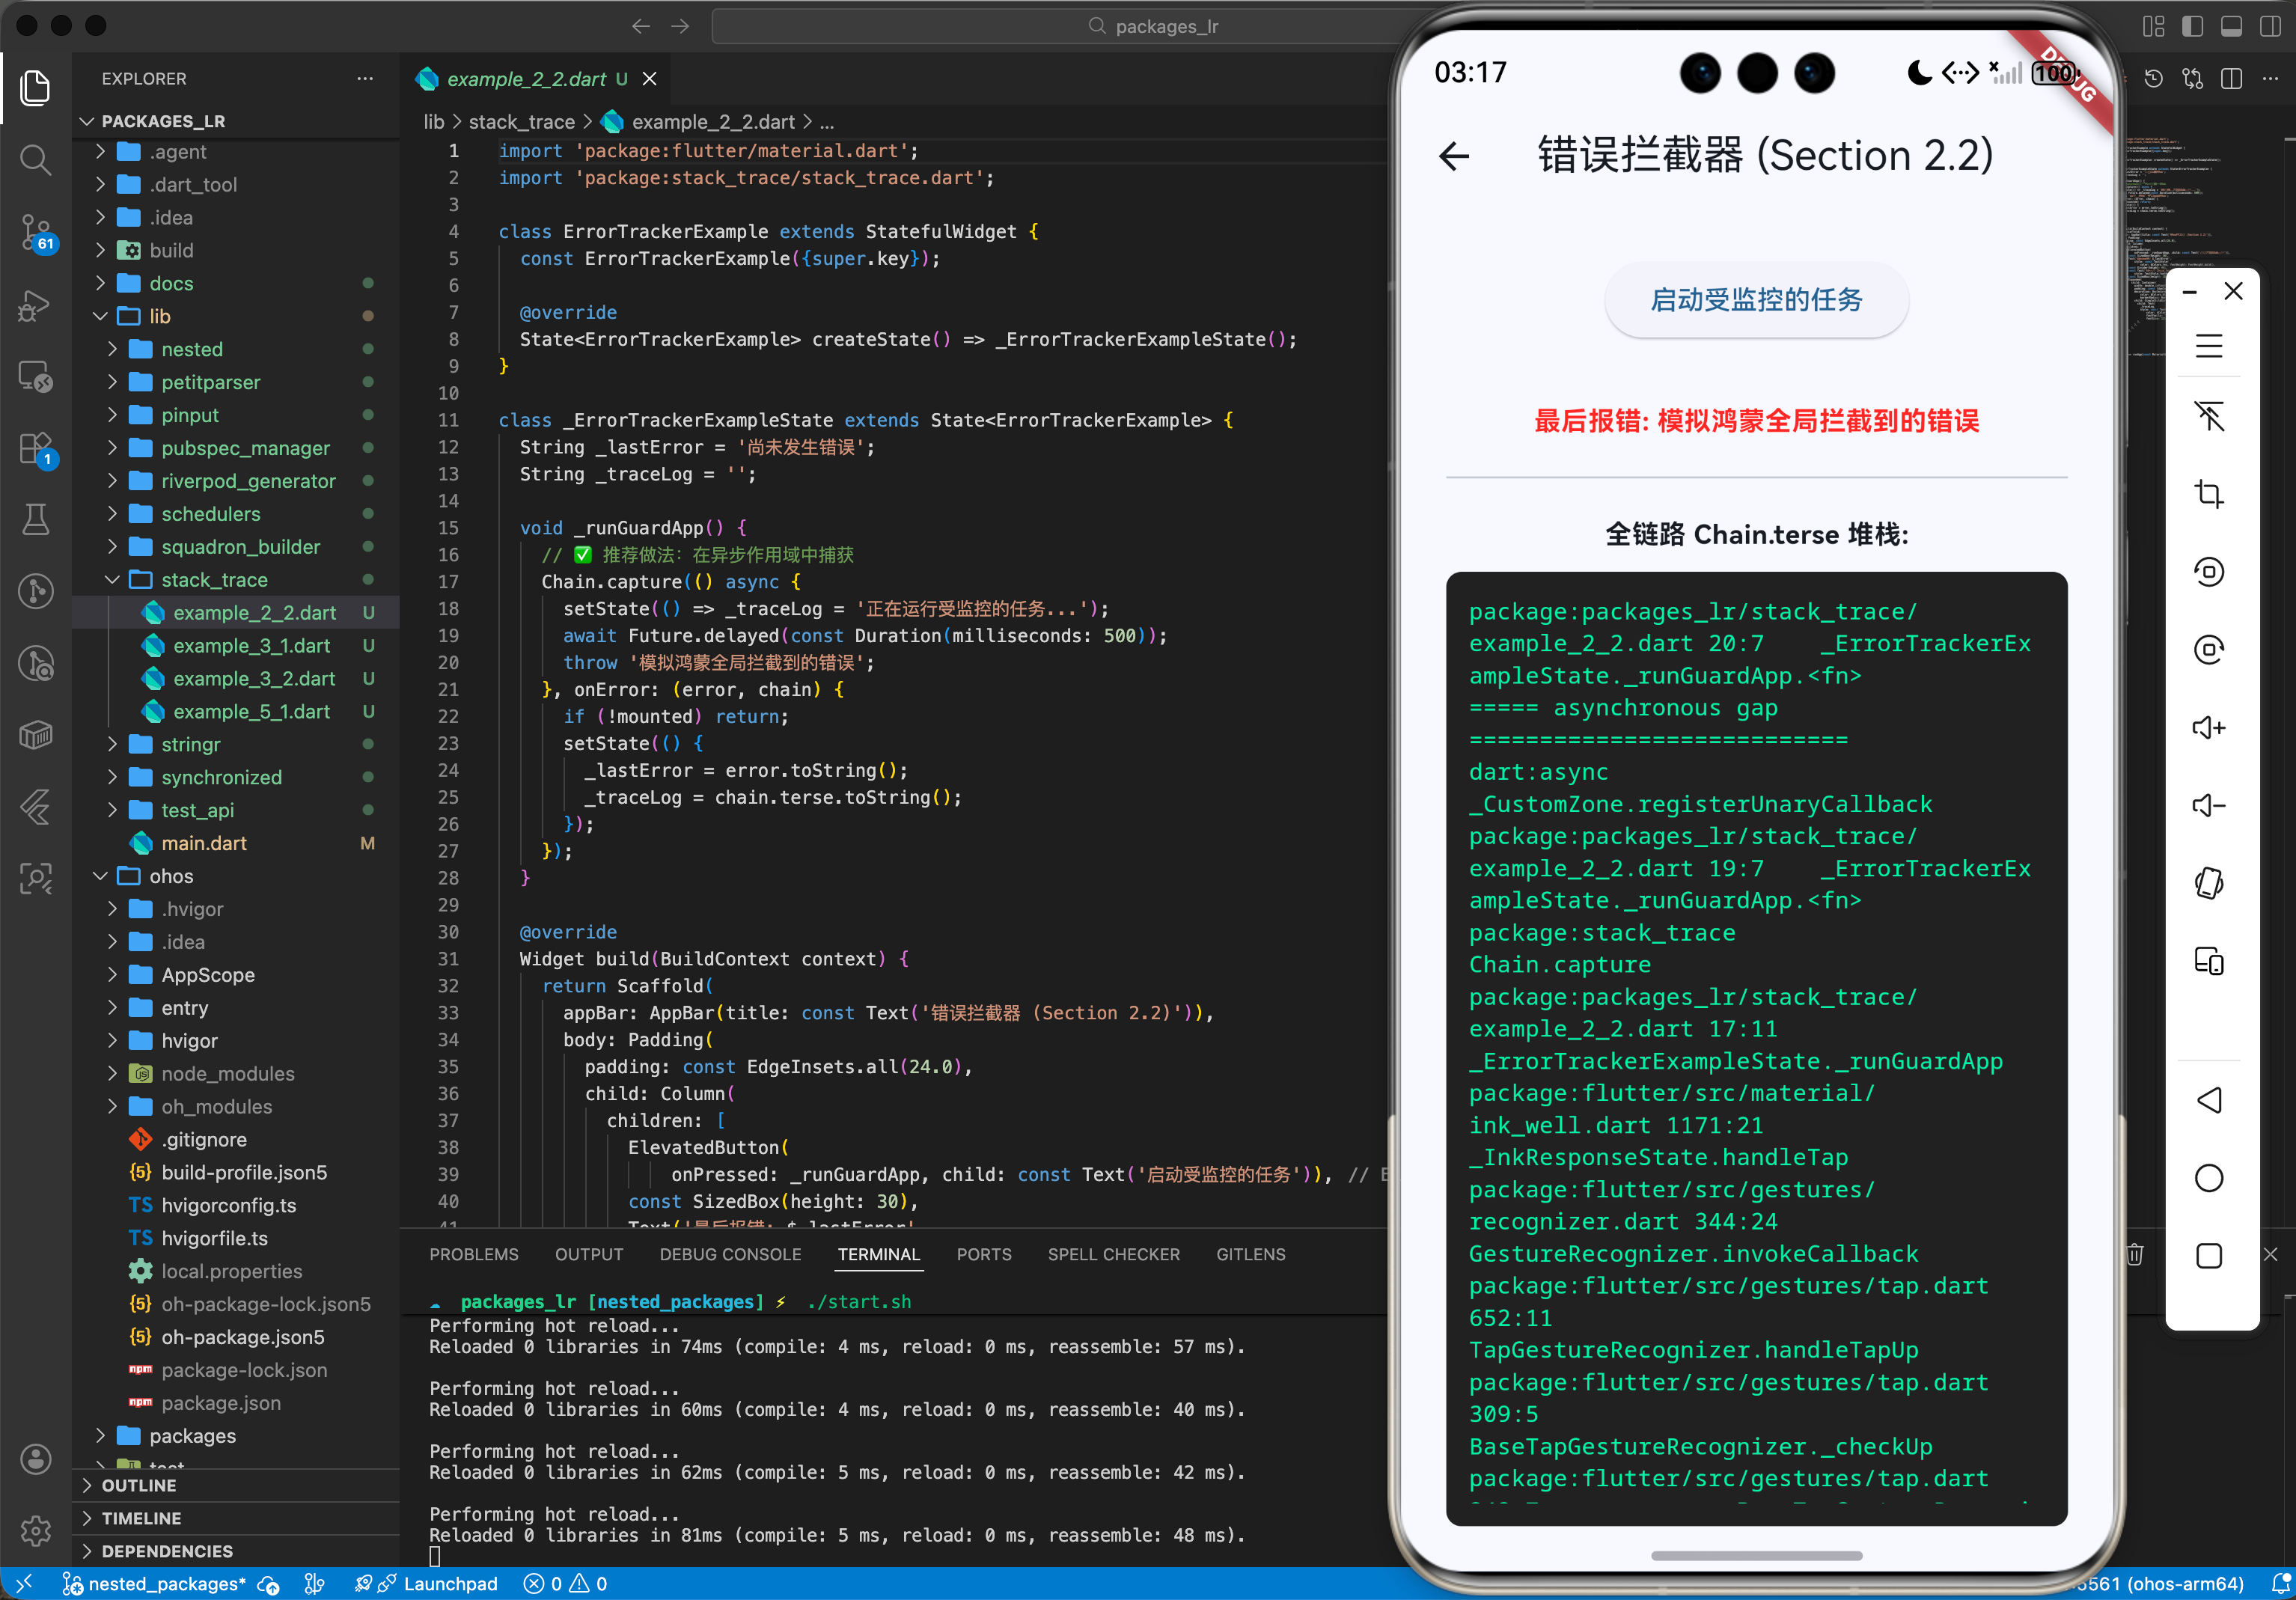Go back with editor navigation arrow
The width and height of the screenshot is (2296, 1600).
(641, 26)
